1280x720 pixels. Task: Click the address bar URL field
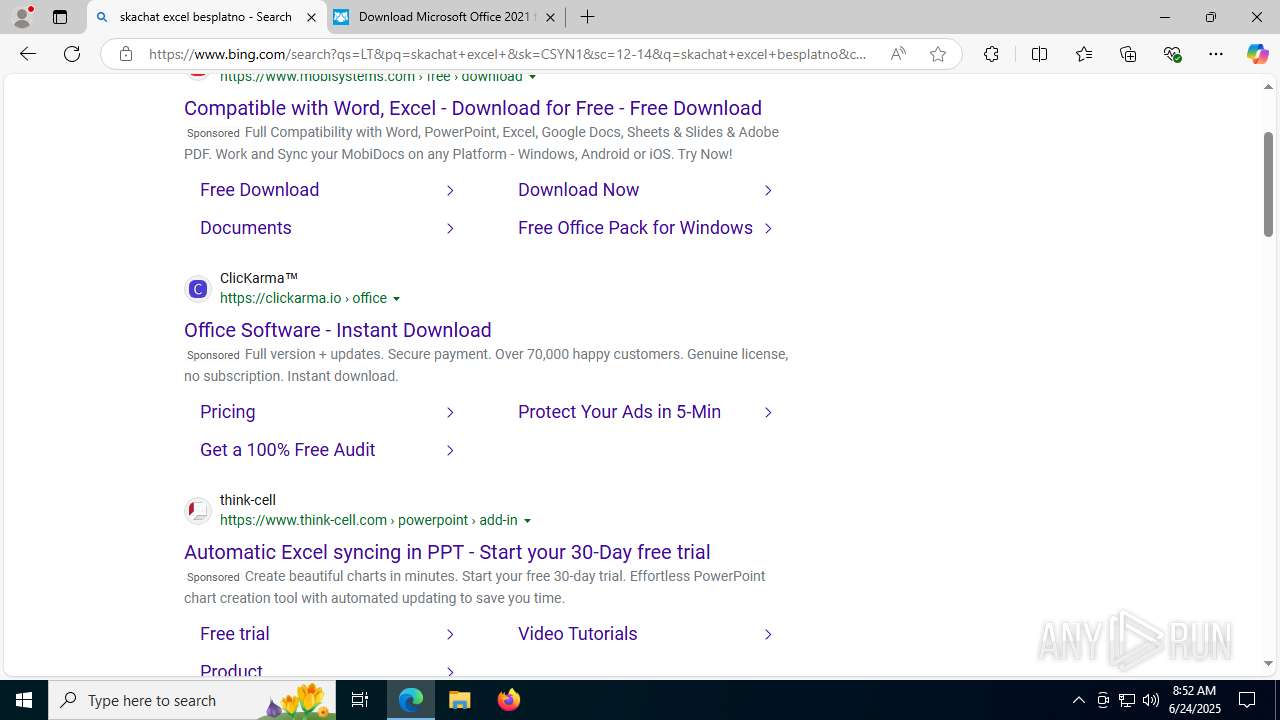508,54
